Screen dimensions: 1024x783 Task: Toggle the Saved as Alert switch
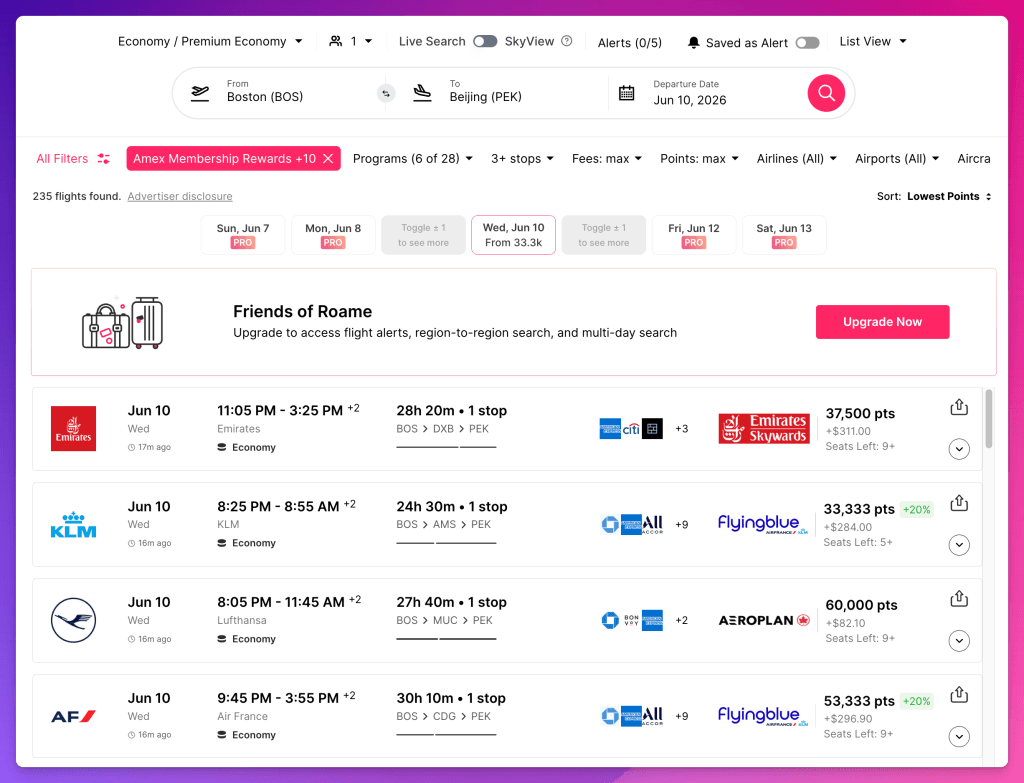coord(807,42)
